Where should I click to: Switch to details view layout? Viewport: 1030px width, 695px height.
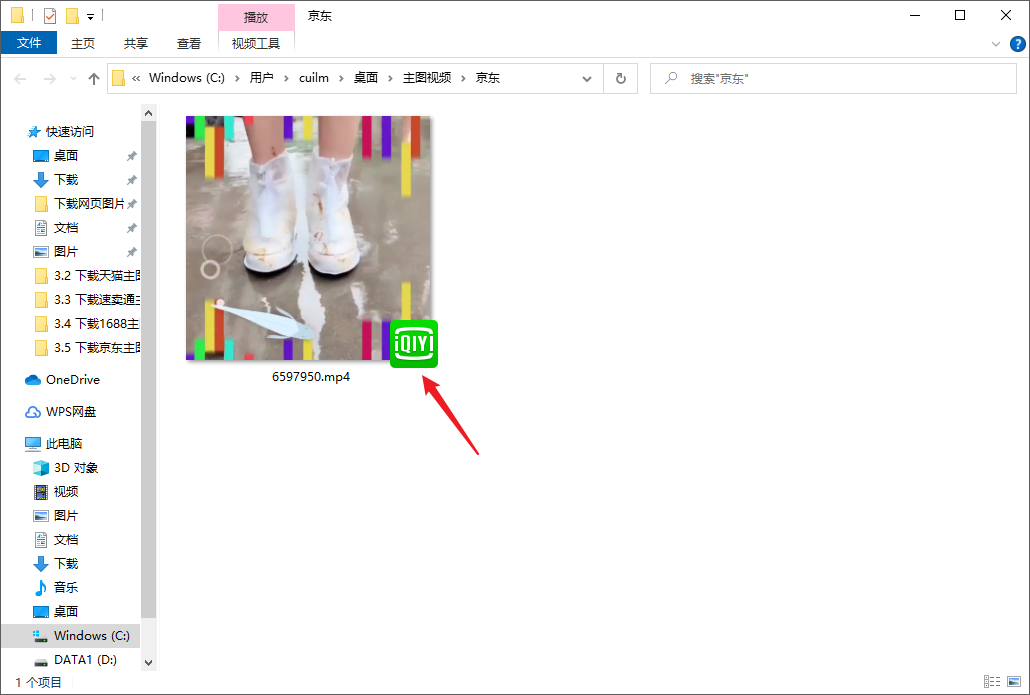point(992,682)
